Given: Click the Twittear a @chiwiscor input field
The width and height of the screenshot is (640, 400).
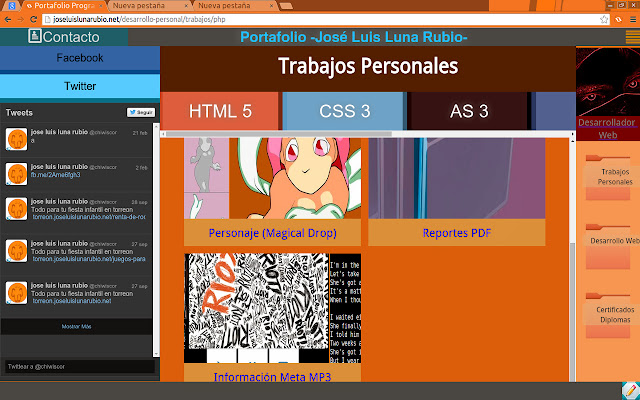Looking at the screenshot, I should [76, 367].
